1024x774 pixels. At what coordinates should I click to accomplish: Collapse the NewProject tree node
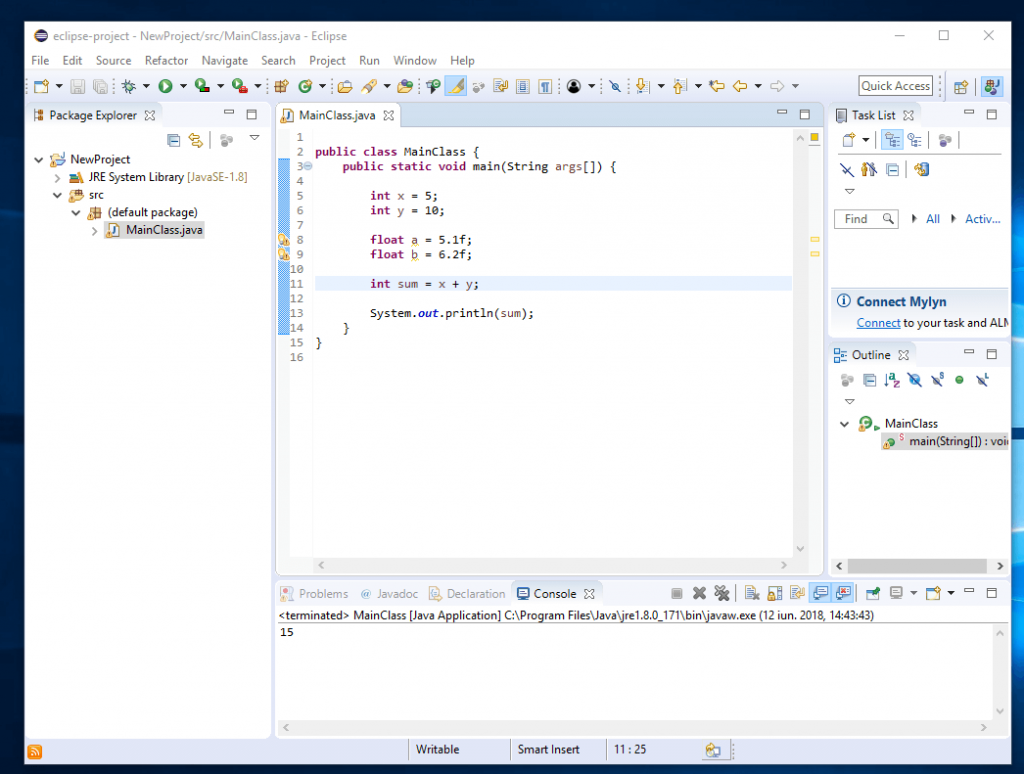coord(38,159)
